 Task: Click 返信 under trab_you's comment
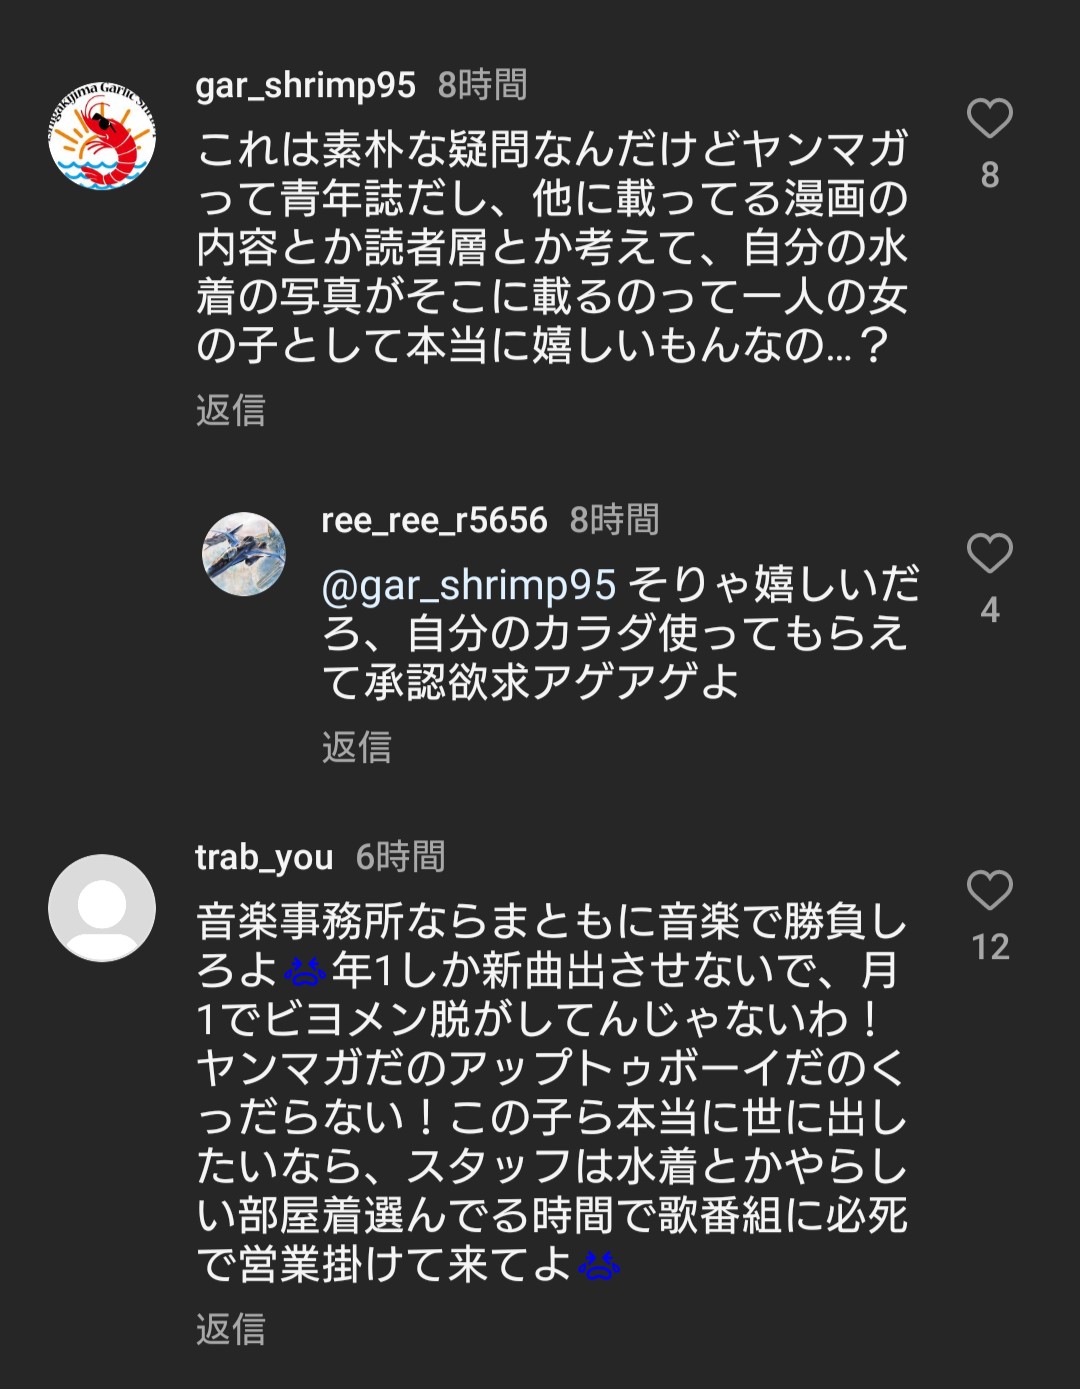[231, 1329]
